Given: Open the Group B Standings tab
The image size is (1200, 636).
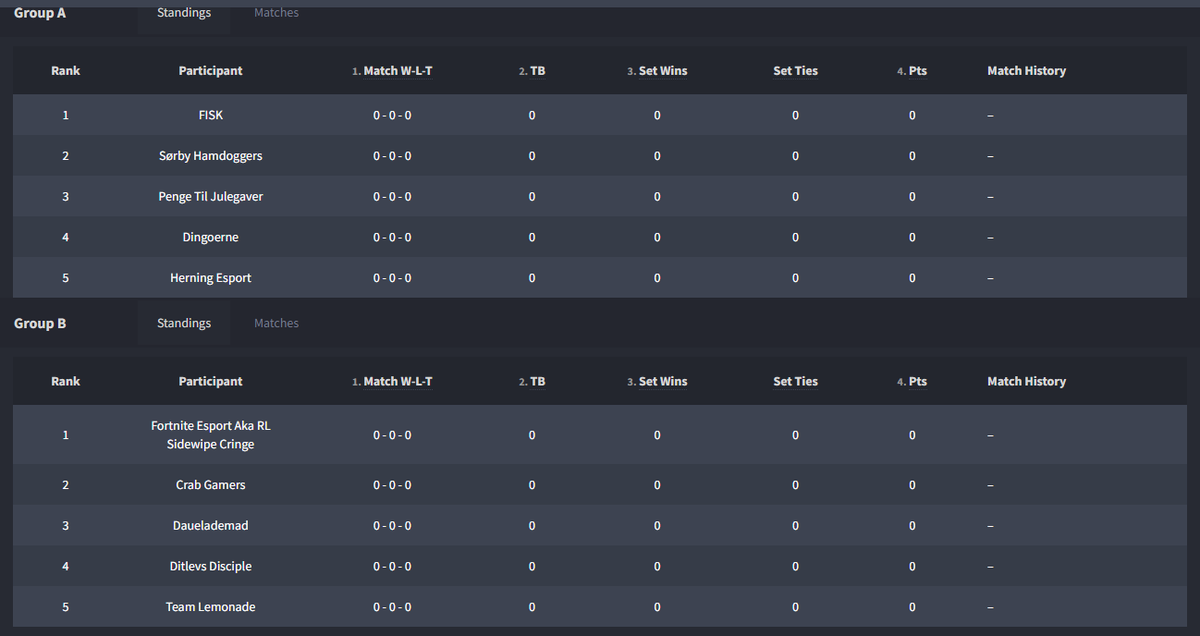Looking at the screenshot, I should coord(184,323).
